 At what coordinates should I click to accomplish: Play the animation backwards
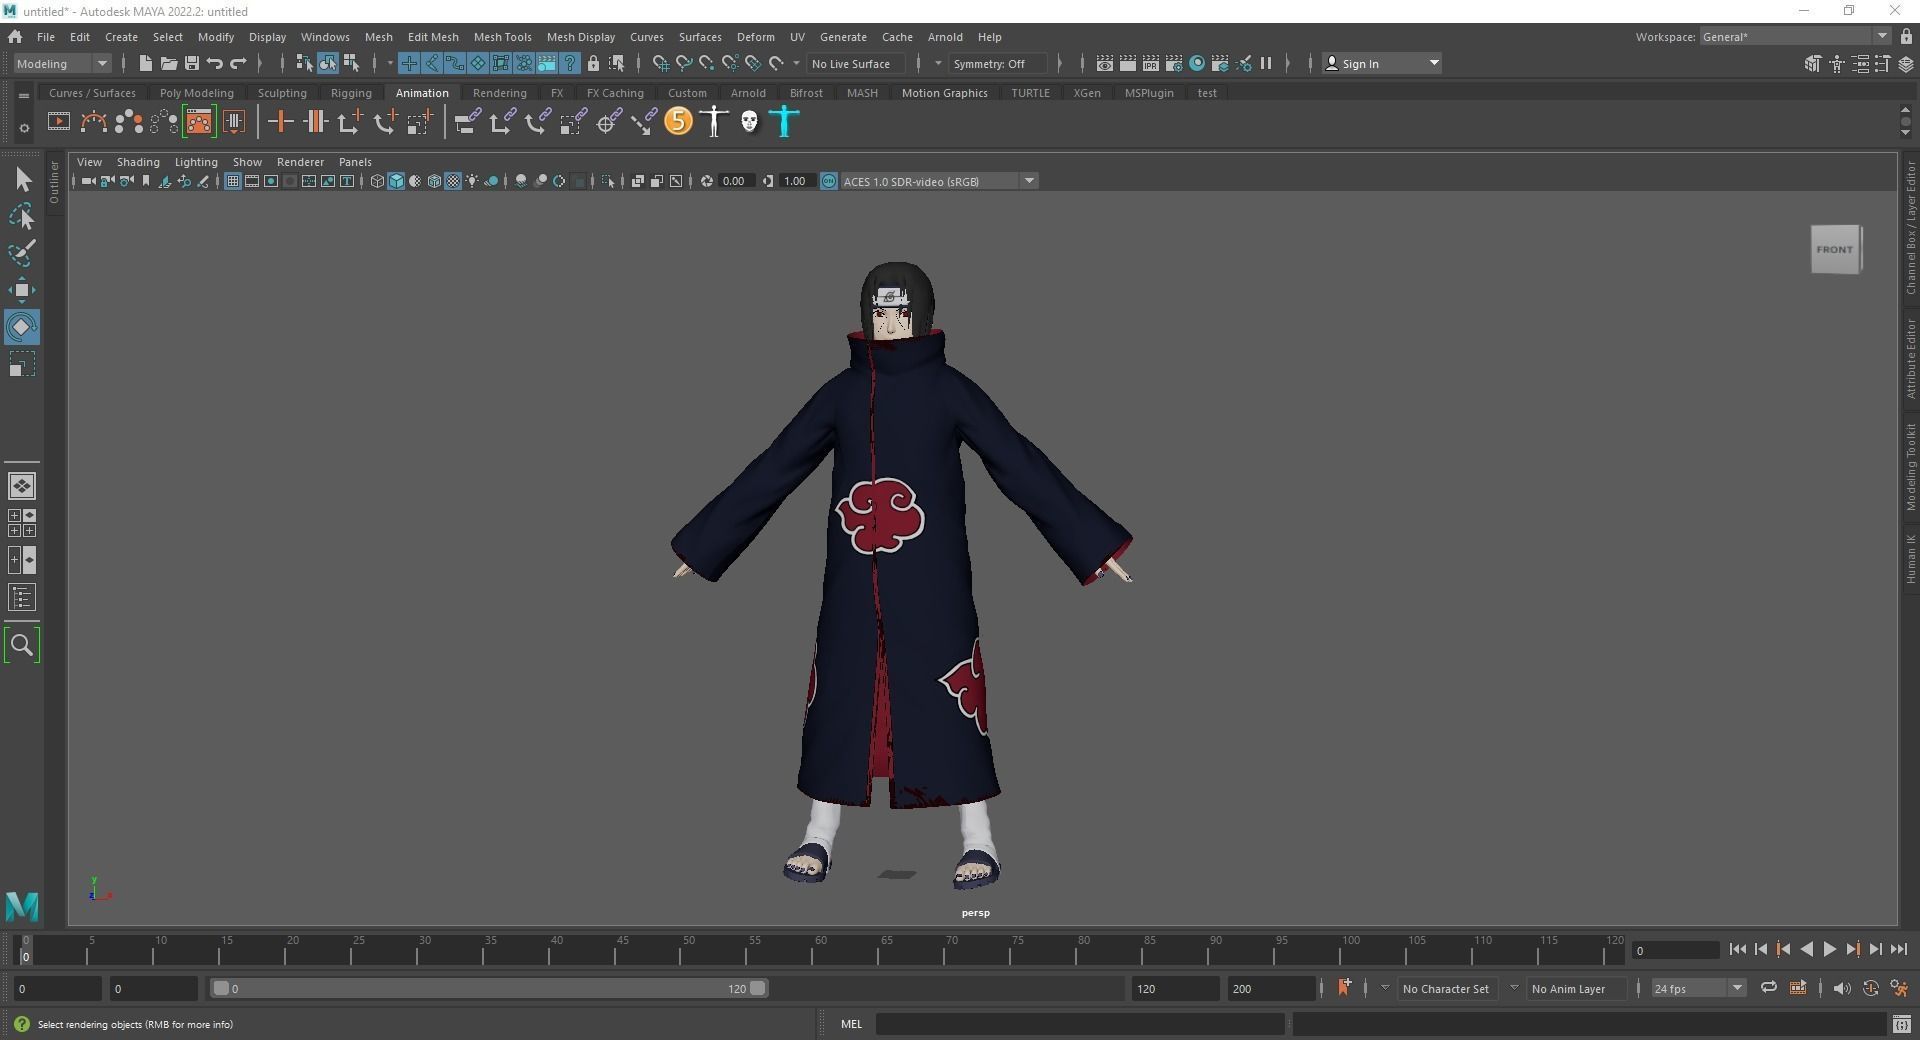coord(1806,950)
